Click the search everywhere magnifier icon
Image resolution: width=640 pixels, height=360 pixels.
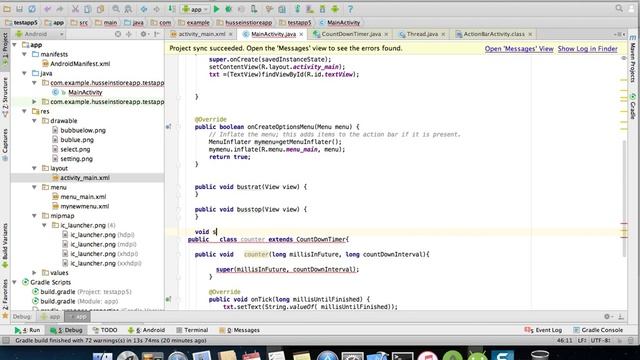pyautogui.click(x=619, y=8)
